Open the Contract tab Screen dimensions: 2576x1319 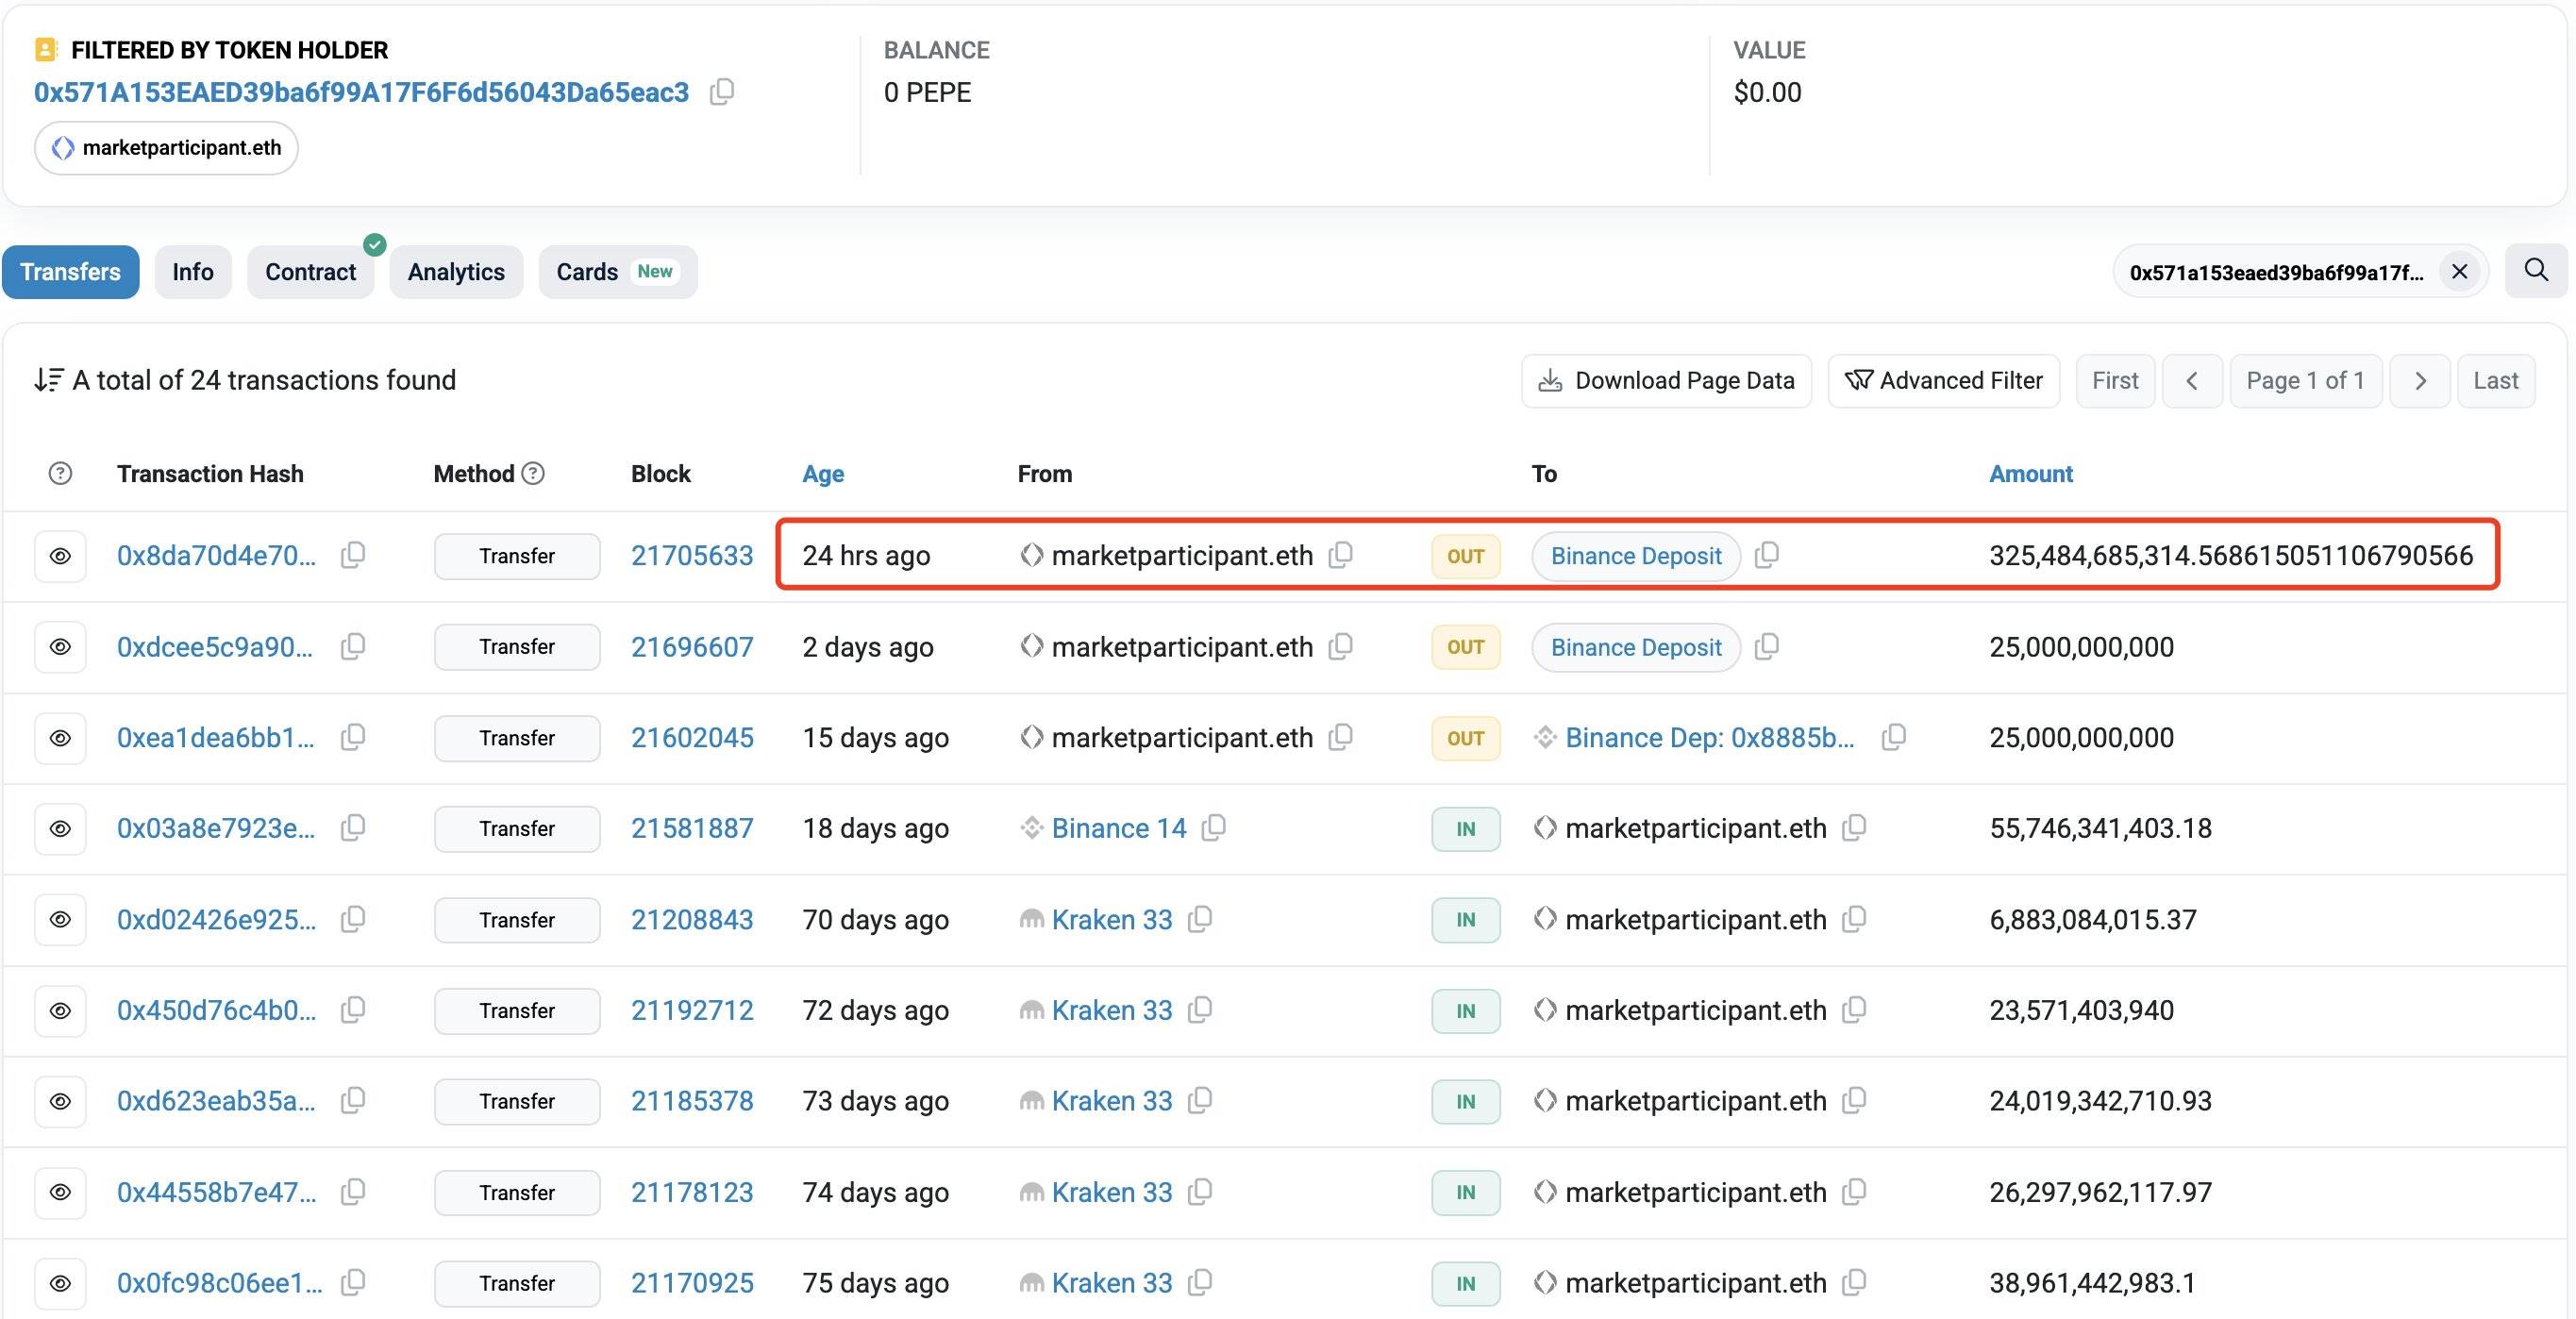[x=311, y=272]
